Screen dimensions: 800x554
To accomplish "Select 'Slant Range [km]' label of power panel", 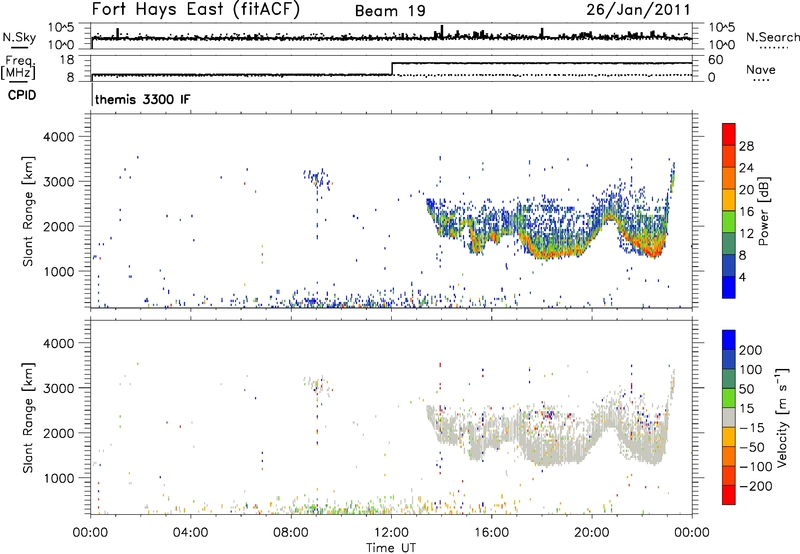I will coord(28,211).
